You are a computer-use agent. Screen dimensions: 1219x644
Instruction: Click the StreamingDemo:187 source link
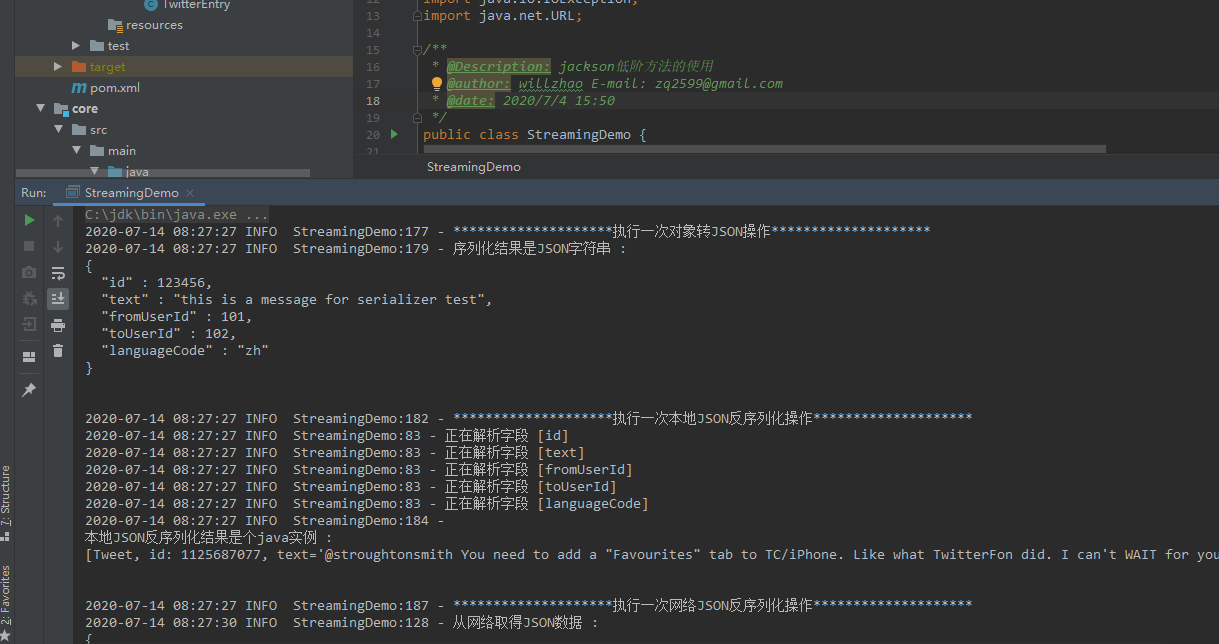pos(361,605)
